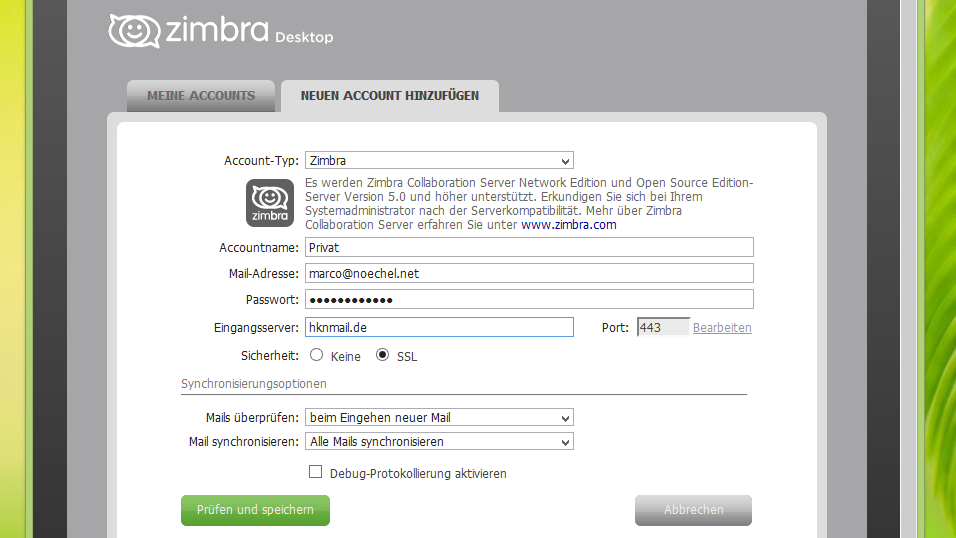The width and height of the screenshot is (956, 538).
Task: Switch to the Meine Accounts tab
Action: [x=201, y=96]
